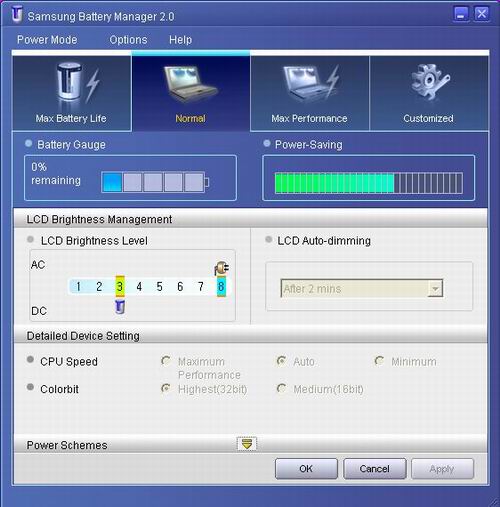Select CPU Speed Minimum radio
The height and width of the screenshot is (507, 500).
(379, 361)
